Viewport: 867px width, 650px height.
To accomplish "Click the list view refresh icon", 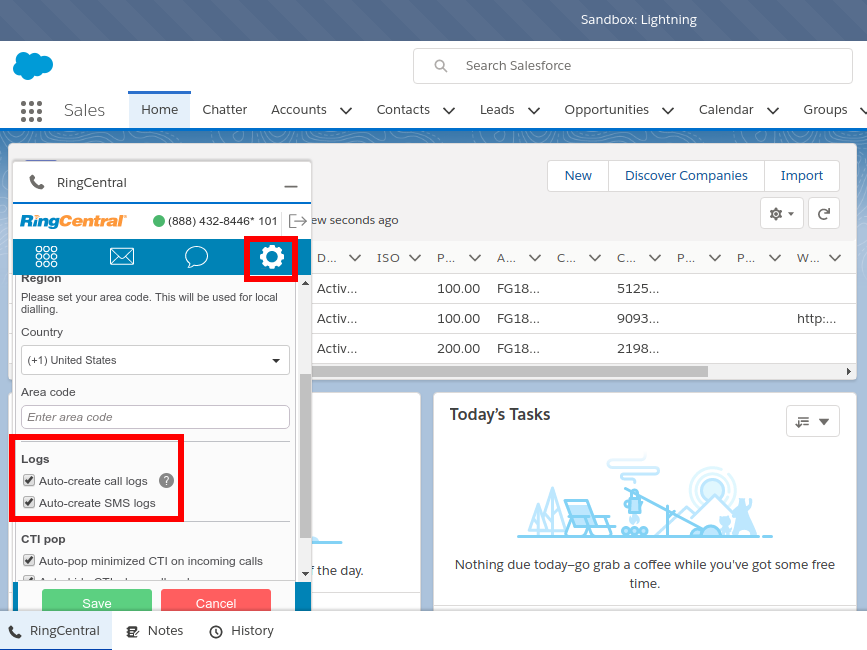I will coord(824,213).
